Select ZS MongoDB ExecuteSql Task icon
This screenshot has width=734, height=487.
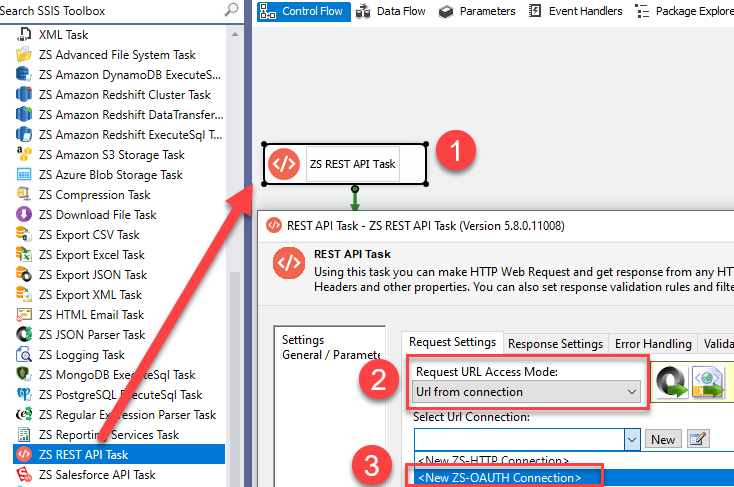tap(25, 375)
